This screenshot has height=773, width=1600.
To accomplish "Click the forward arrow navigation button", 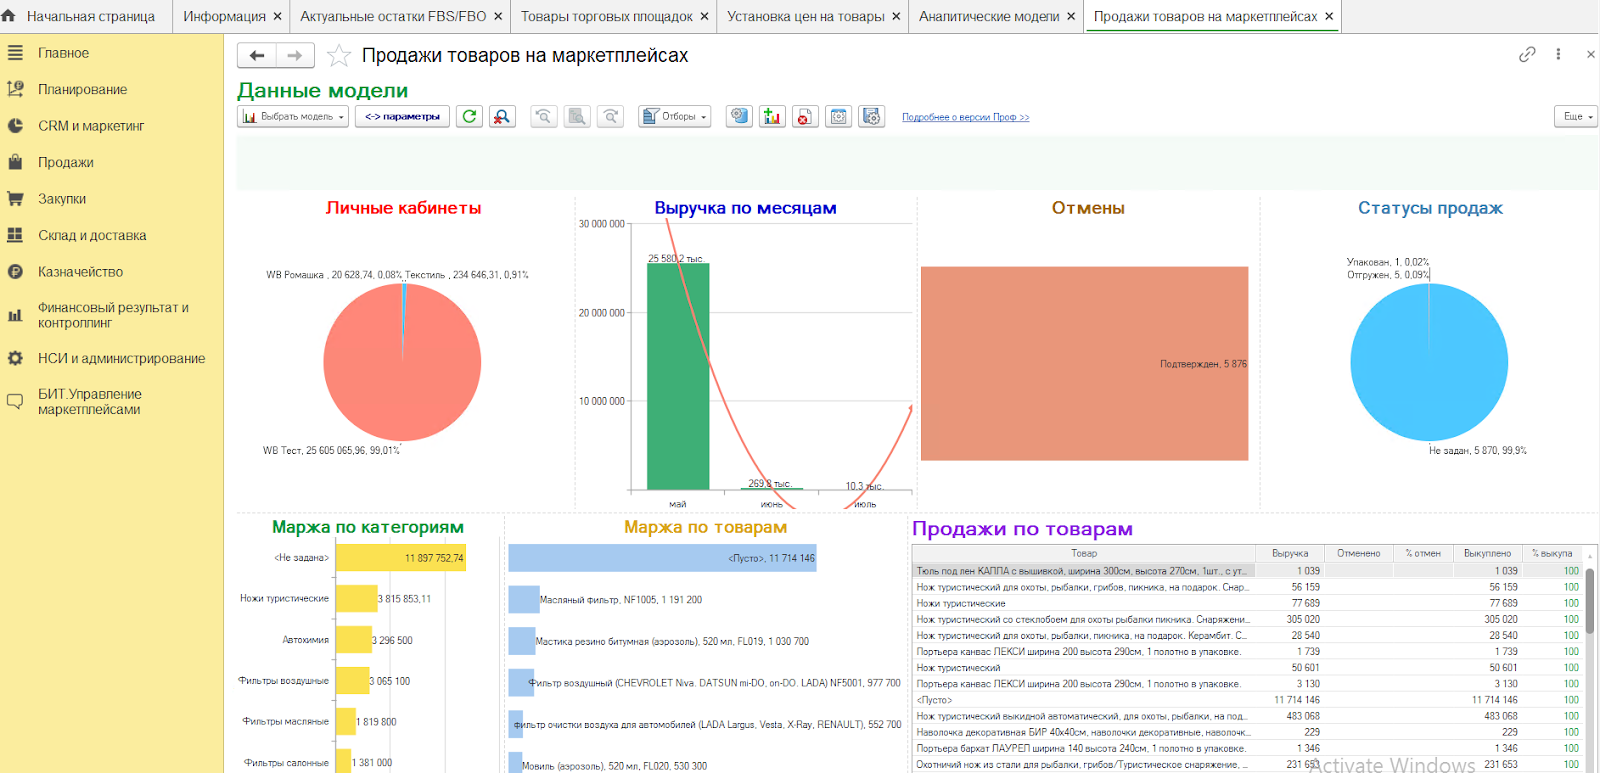I will click(x=295, y=56).
